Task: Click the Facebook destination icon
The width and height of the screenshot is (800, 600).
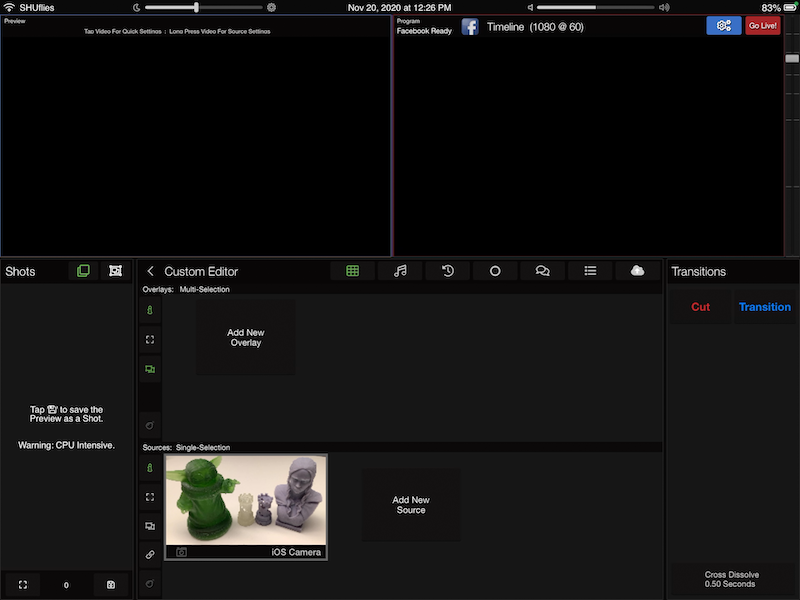Action: [470, 27]
